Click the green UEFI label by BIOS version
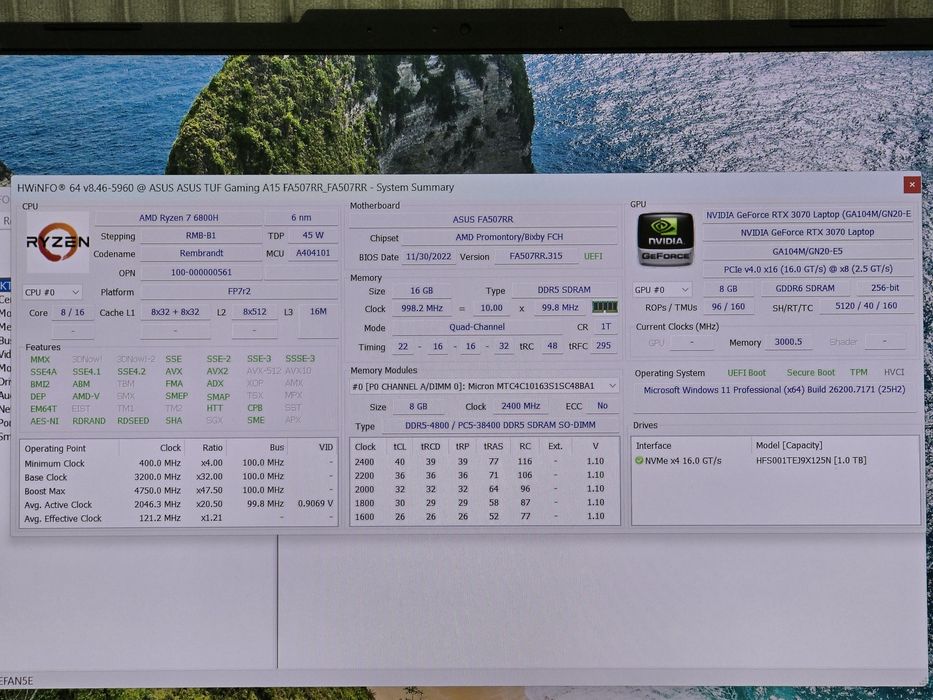This screenshot has width=933, height=700. [593, 256]
